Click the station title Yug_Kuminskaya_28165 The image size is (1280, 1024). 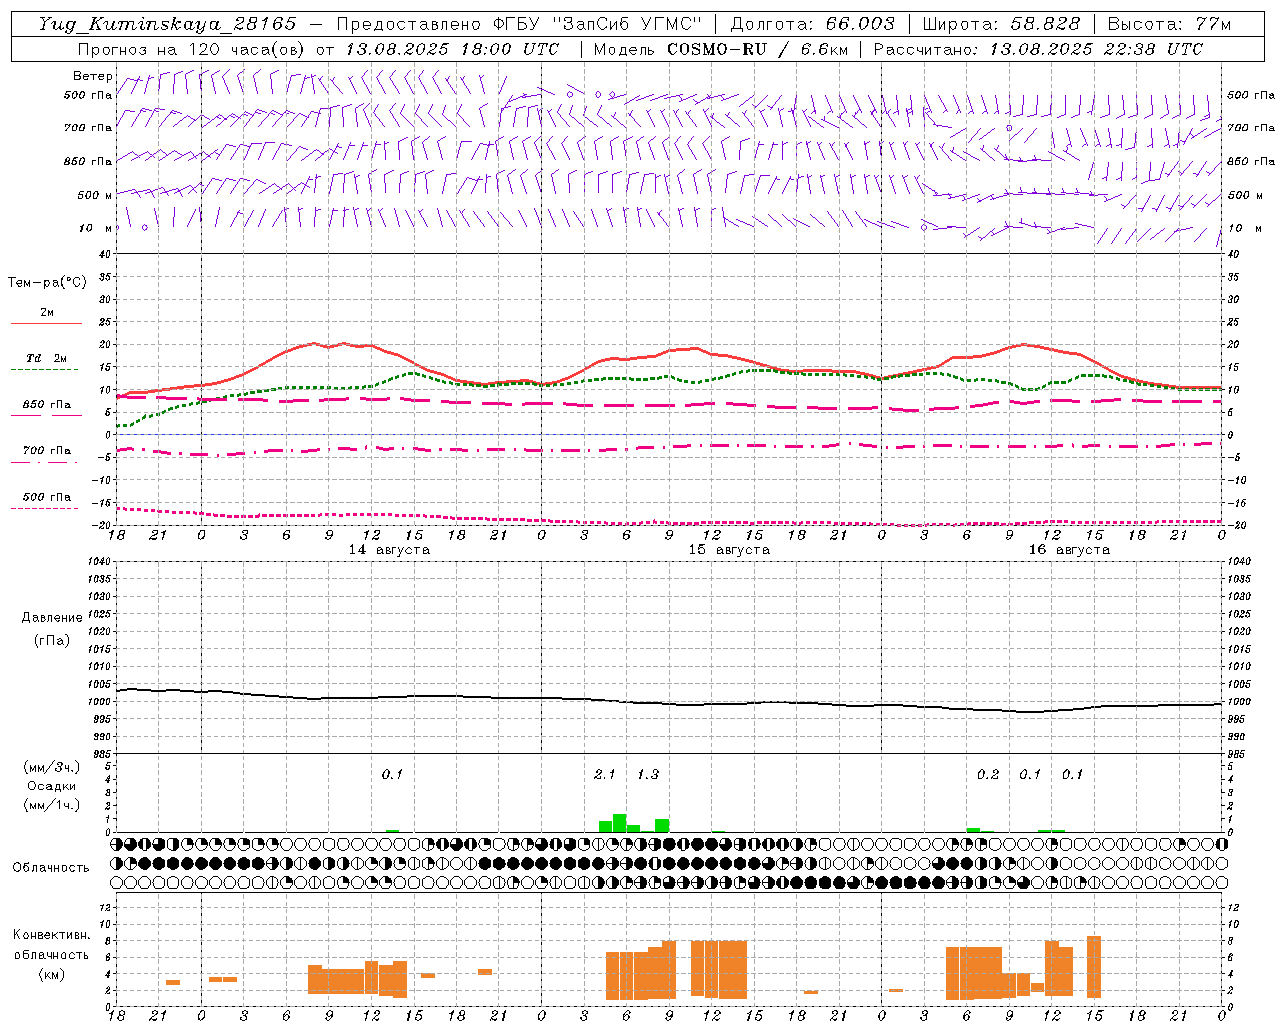tap(167, 24)
